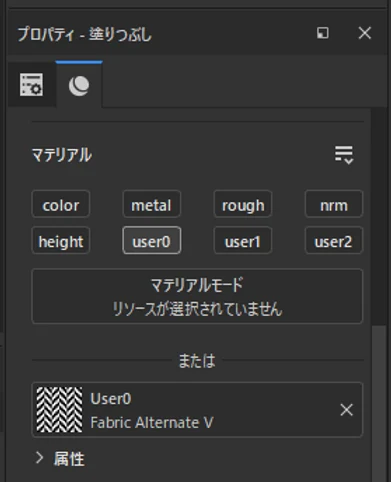Open the general properties settings tab
The height and width of the screenshot is (482, 391).
click(31, 85)
